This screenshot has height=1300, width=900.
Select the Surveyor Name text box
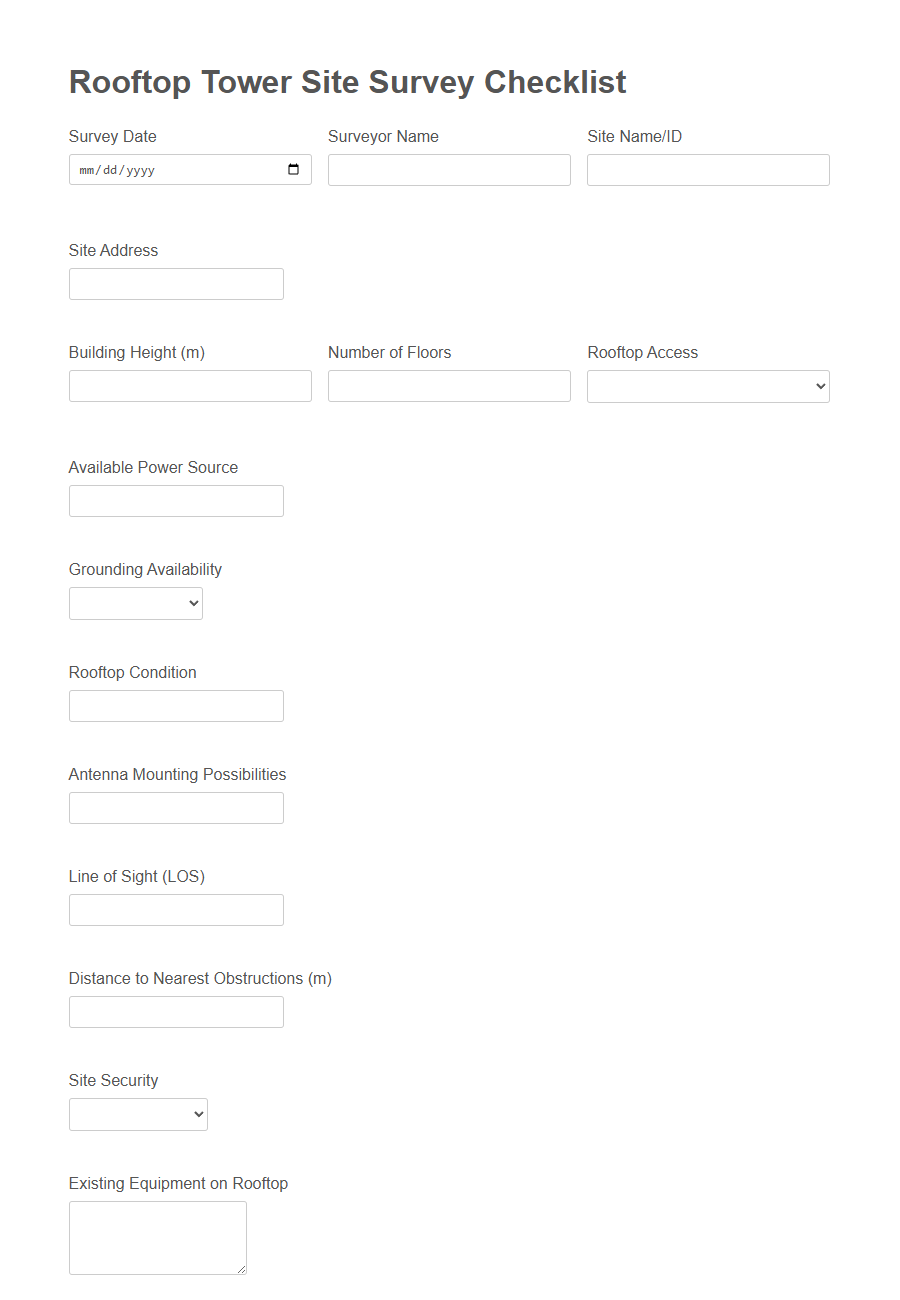448,169
